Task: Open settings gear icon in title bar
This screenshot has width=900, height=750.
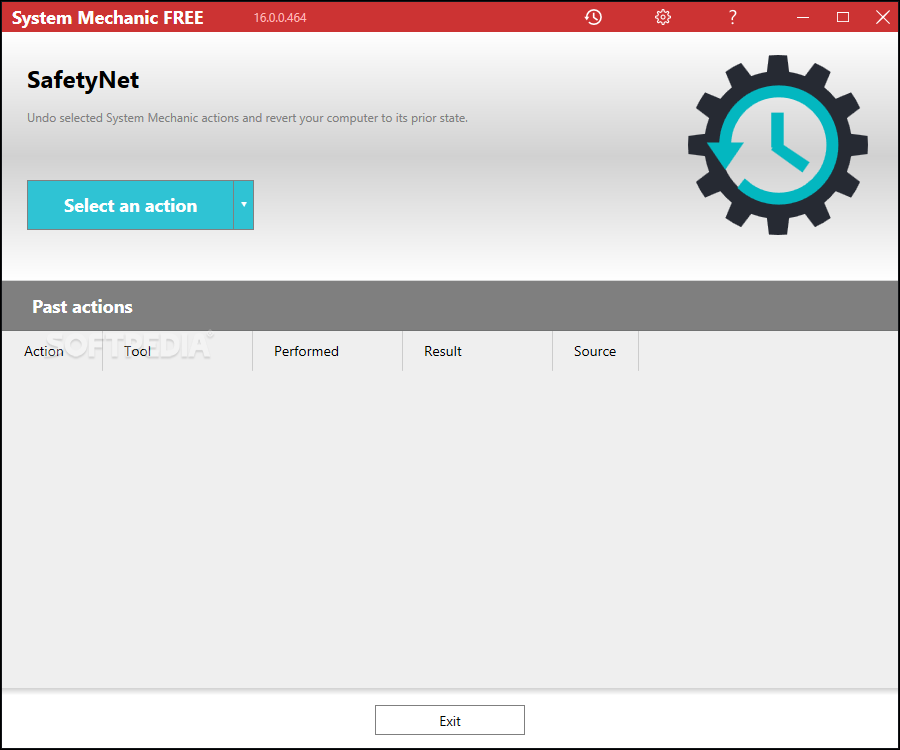Action: pos(662,17)
